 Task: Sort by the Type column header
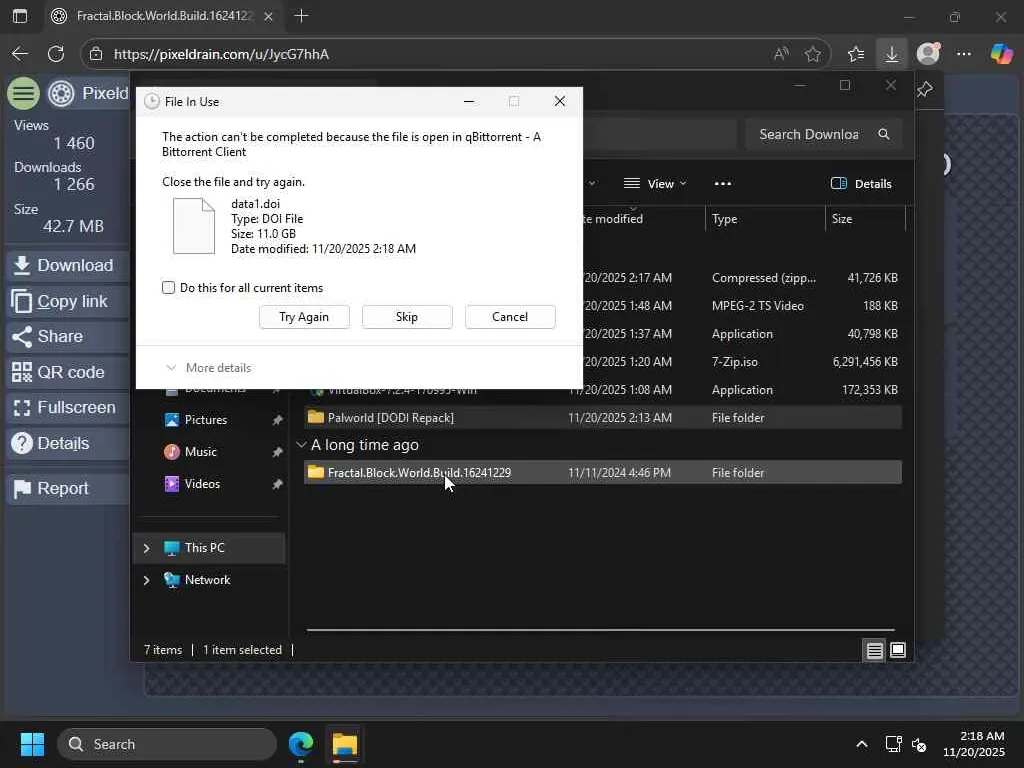[x=765, y=219]
